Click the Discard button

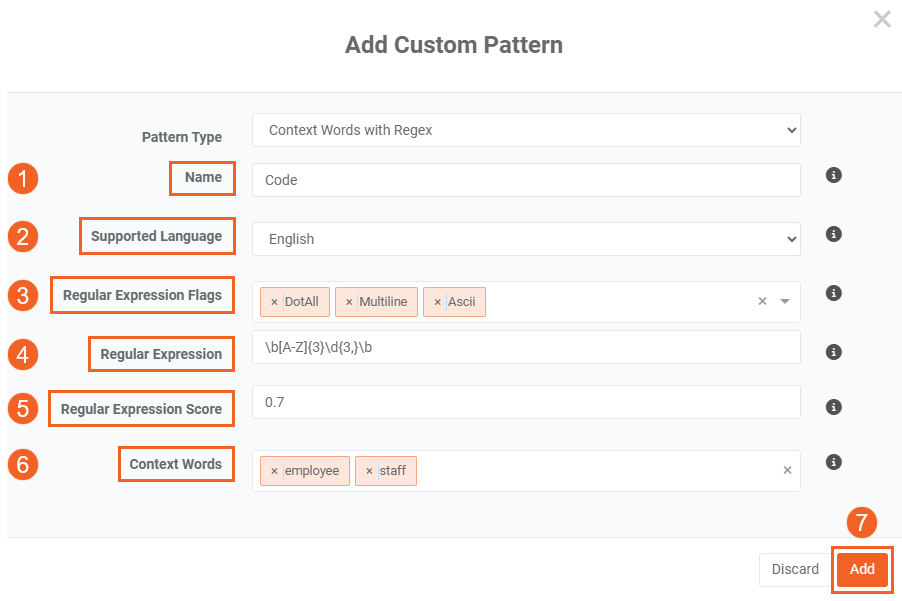795,569
